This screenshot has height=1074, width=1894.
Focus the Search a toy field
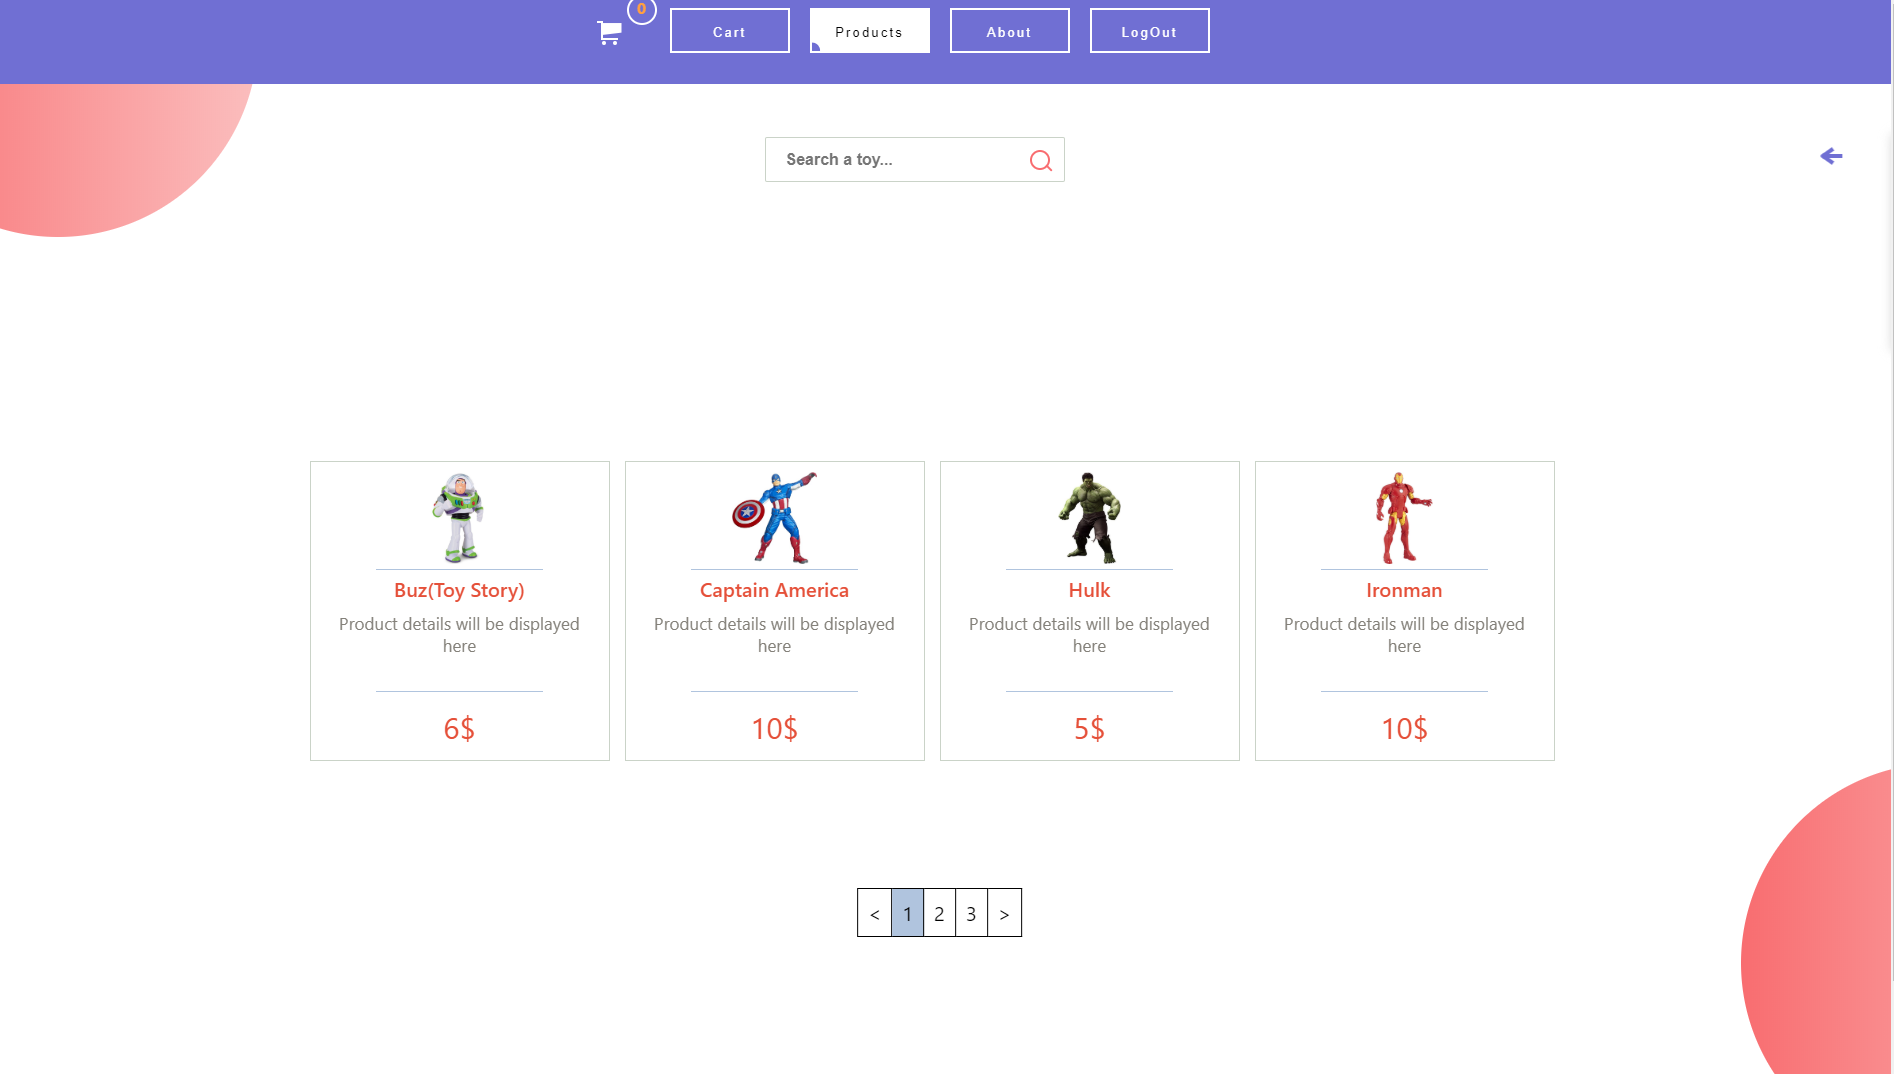915,160
